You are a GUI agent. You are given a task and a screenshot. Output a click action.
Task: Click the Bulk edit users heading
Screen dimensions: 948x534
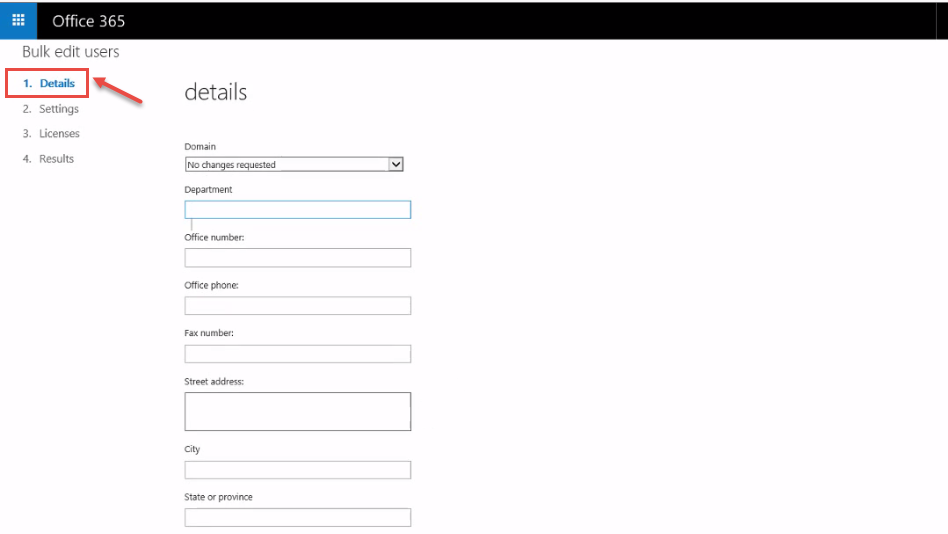[x=71, y=52]
